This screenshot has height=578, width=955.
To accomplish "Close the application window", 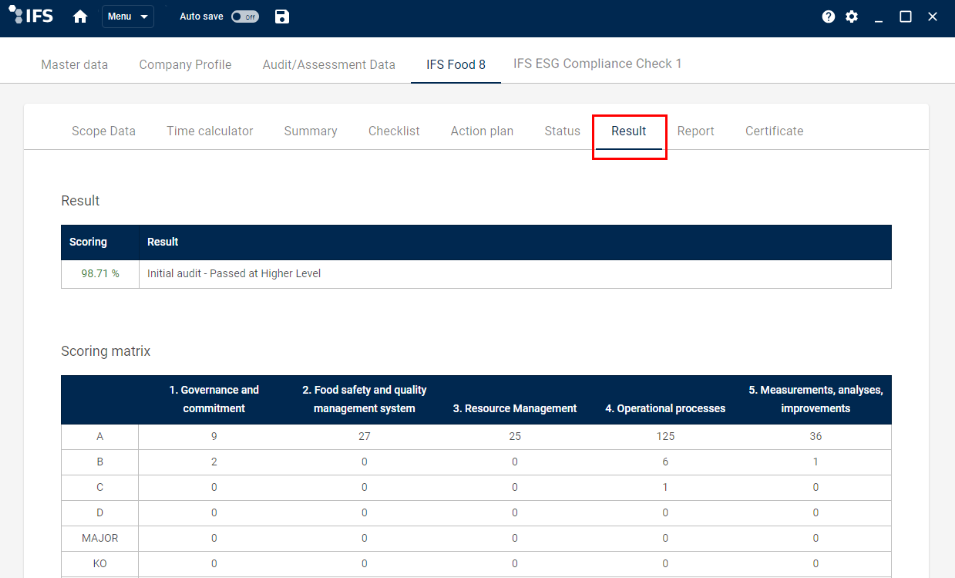I will coord(932,16).
